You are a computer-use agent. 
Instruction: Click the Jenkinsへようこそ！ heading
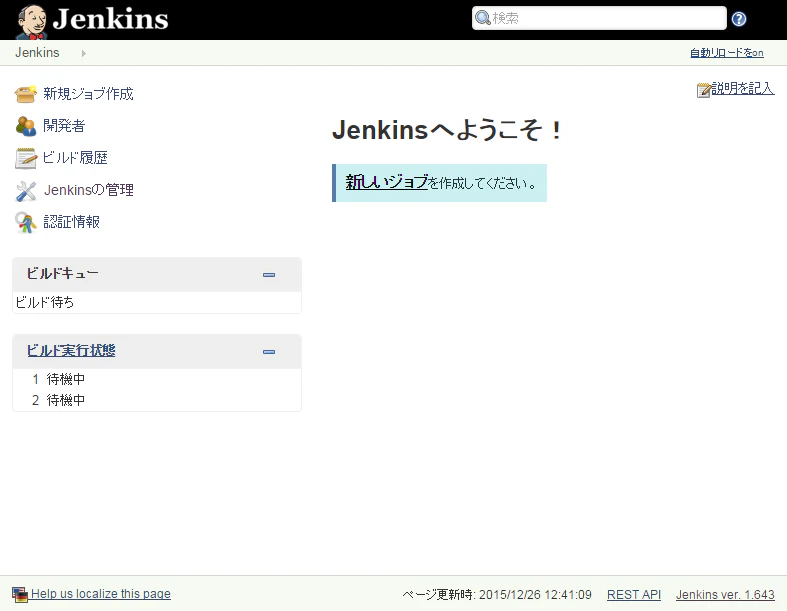(x=448, y=131)
